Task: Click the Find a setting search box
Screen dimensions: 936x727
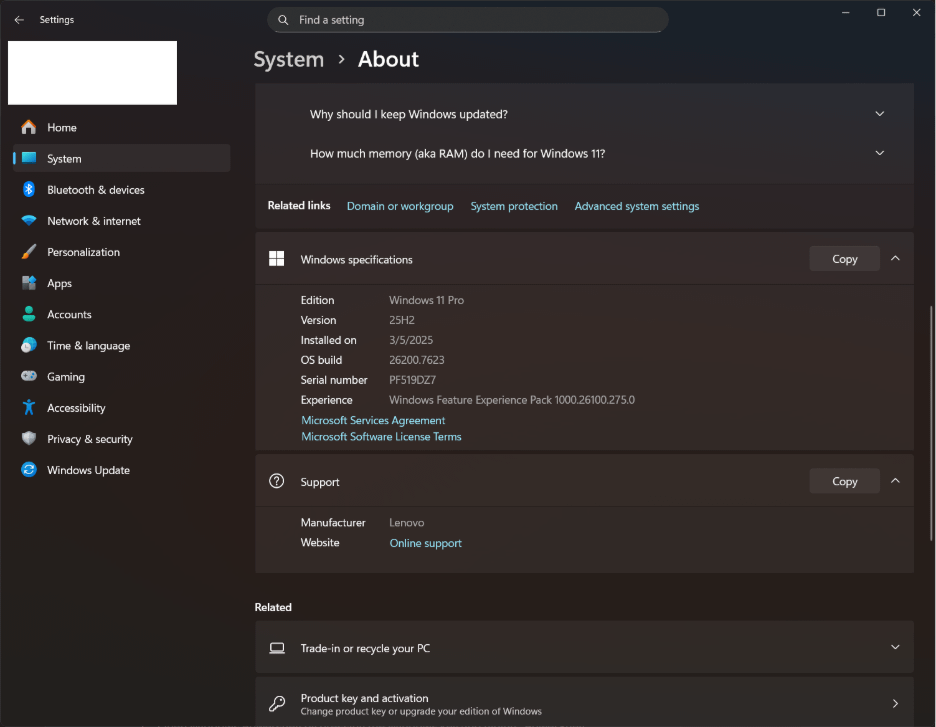Action: point(467,20)
